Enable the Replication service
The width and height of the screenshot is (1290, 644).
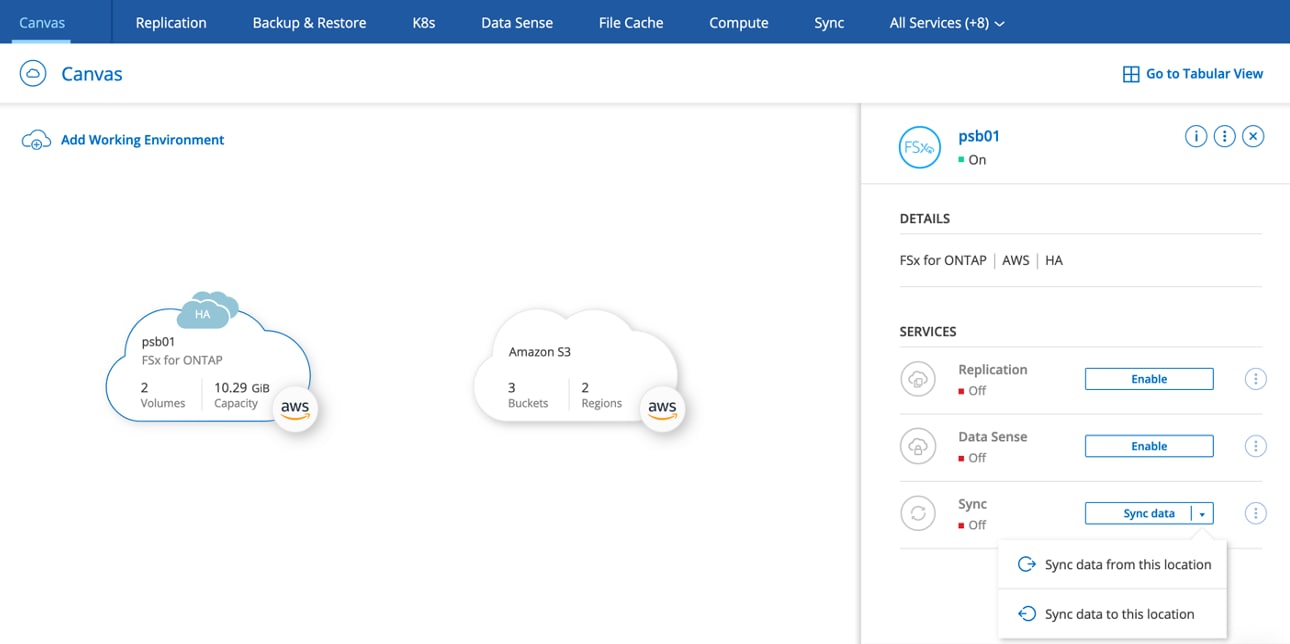pyautogui.click(x=1148, y=379)
